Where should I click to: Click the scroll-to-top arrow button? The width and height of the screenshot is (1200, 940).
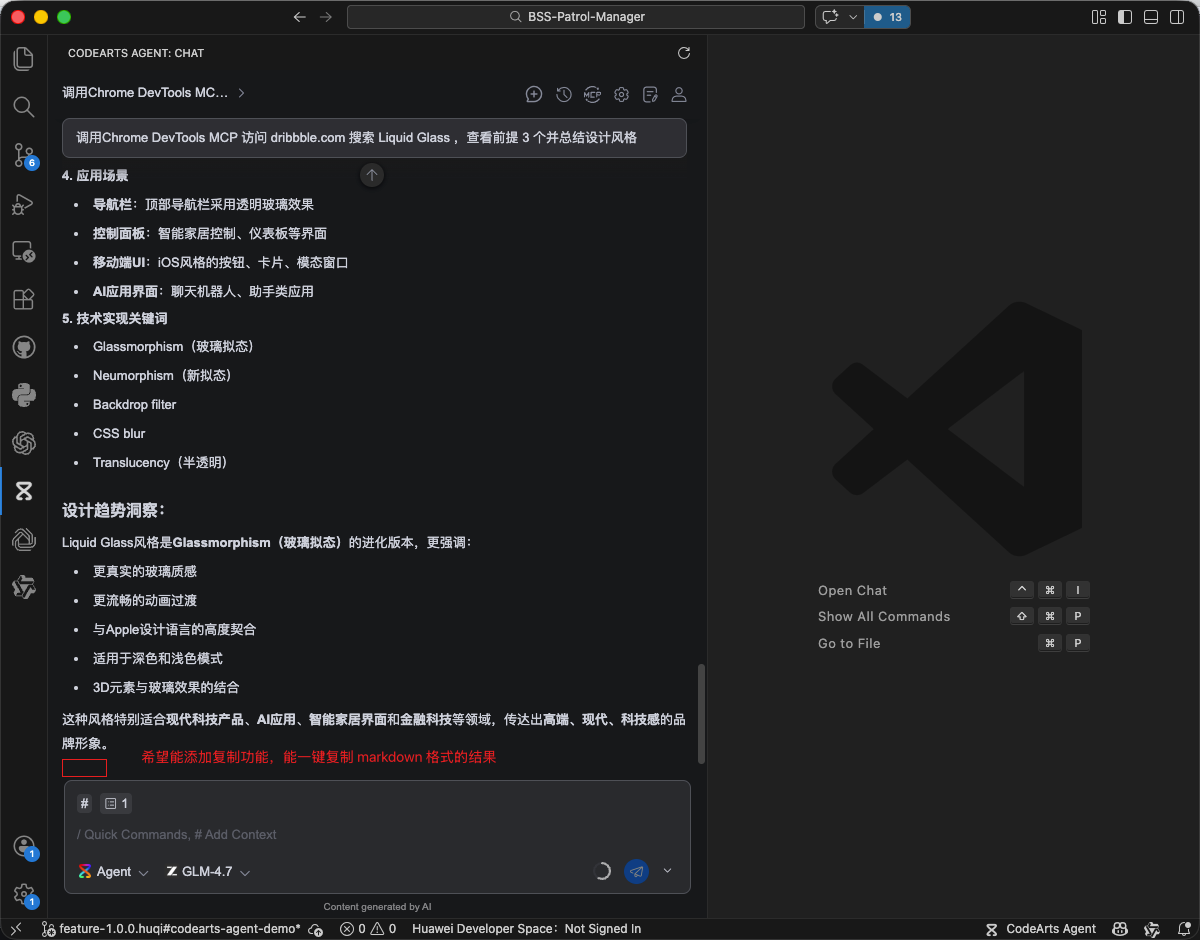pos(372,175)
